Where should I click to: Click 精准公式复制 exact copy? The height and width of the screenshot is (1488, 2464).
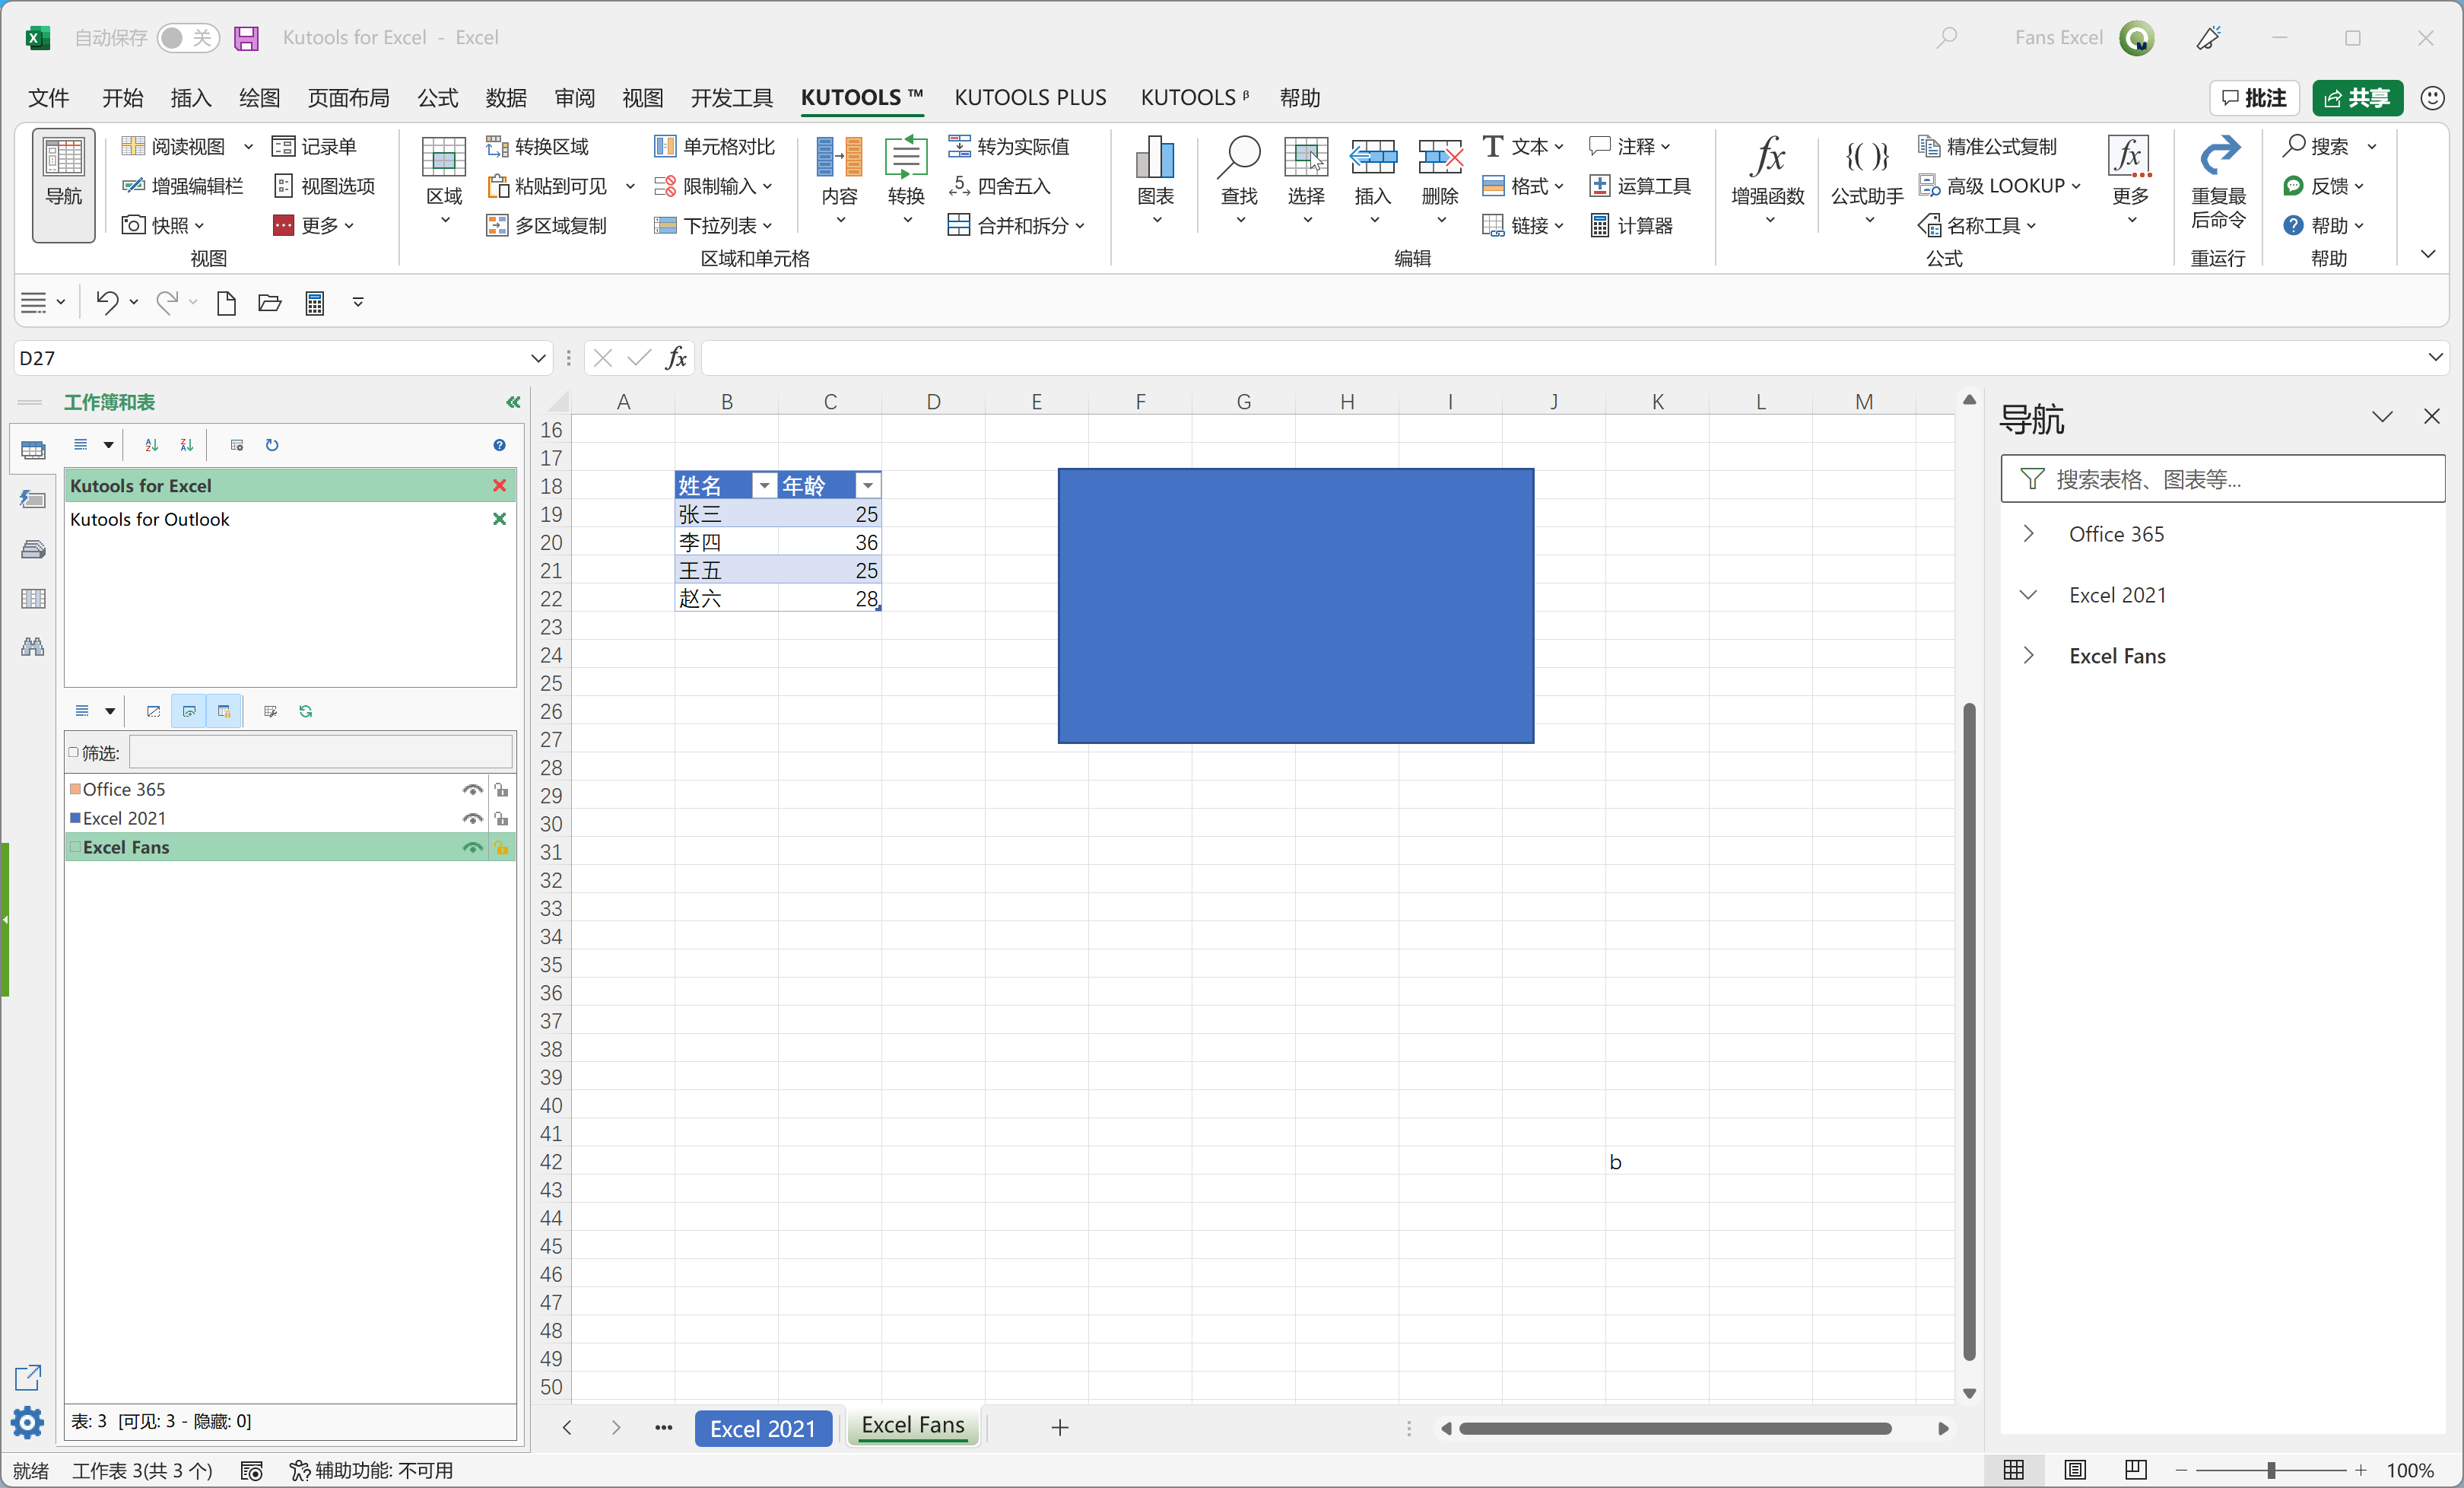point(1987,147)
